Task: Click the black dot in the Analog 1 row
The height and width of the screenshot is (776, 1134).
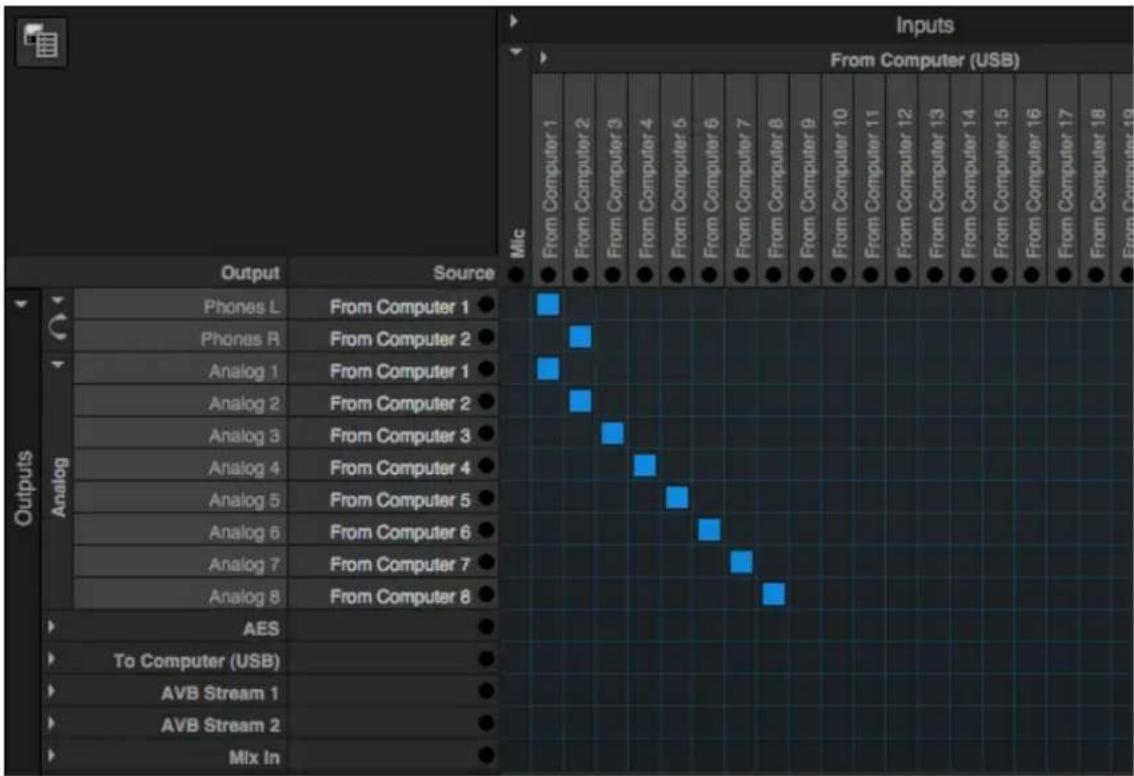Action: pos(487,370)
